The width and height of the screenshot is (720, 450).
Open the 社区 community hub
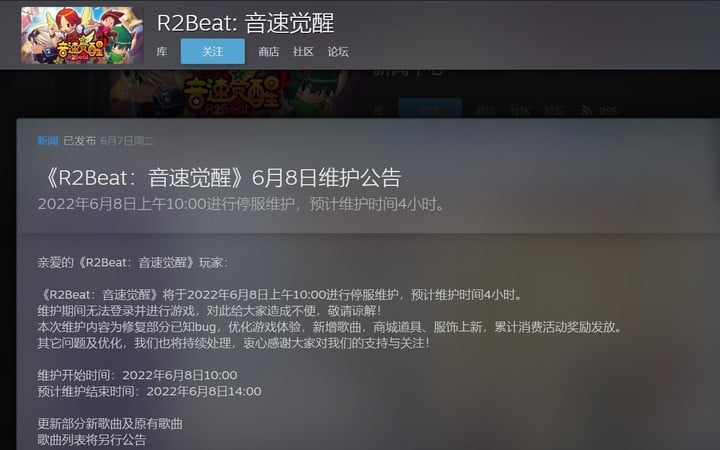pos(303,51)
